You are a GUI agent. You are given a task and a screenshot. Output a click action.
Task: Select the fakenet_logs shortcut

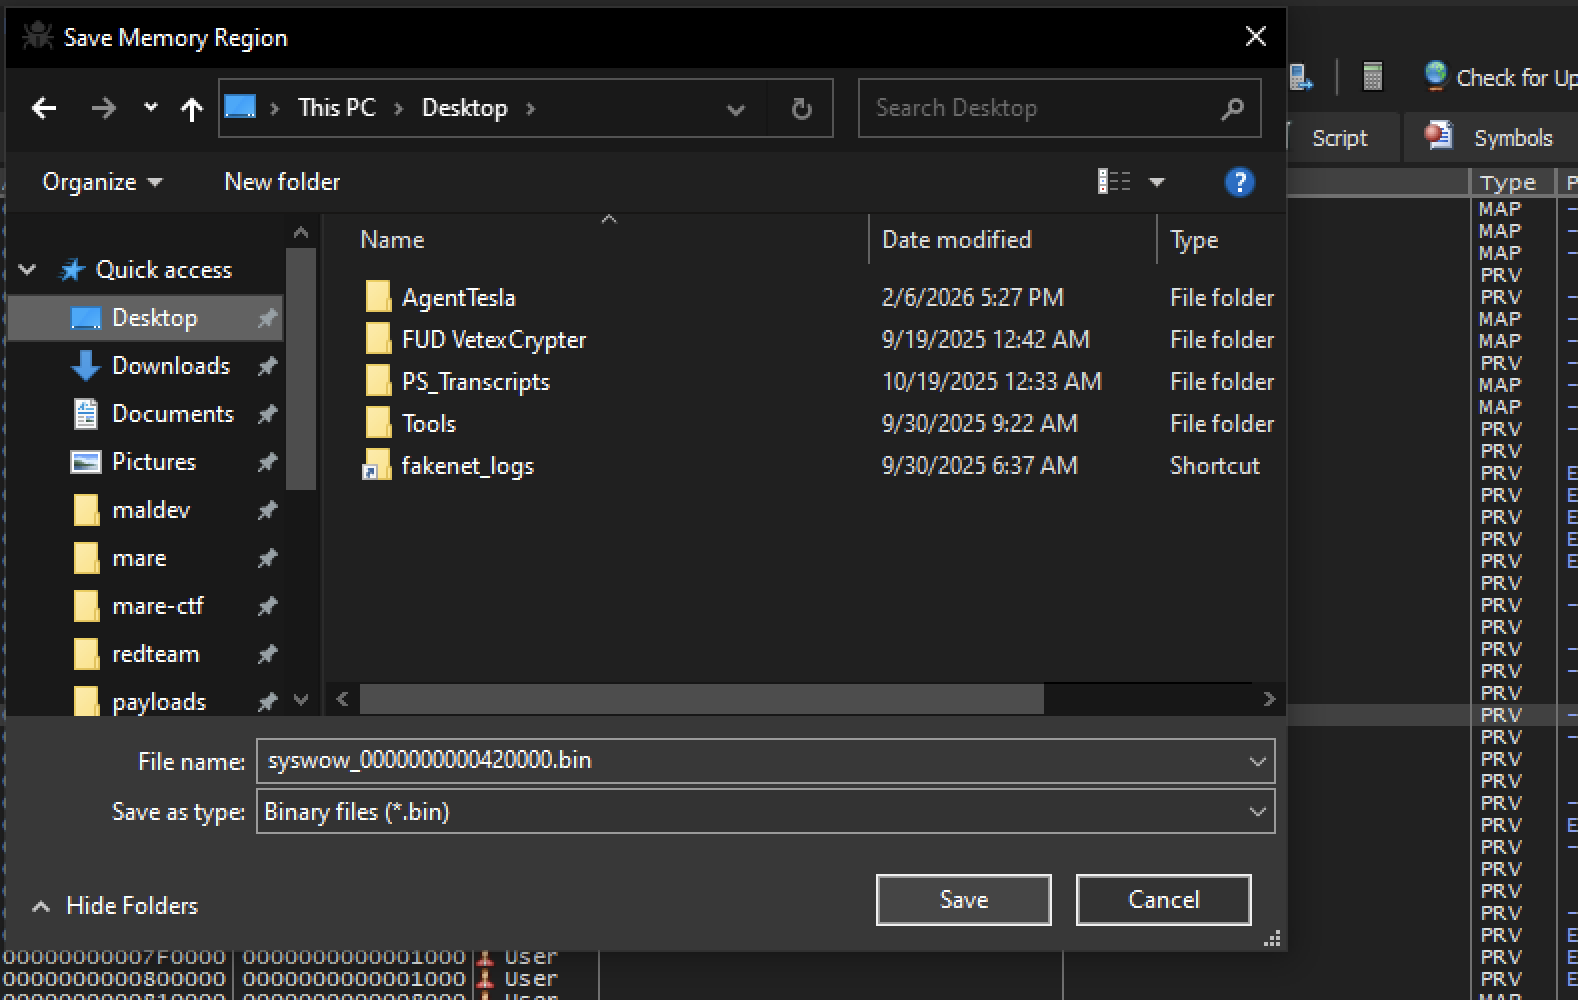pos(467,466)
